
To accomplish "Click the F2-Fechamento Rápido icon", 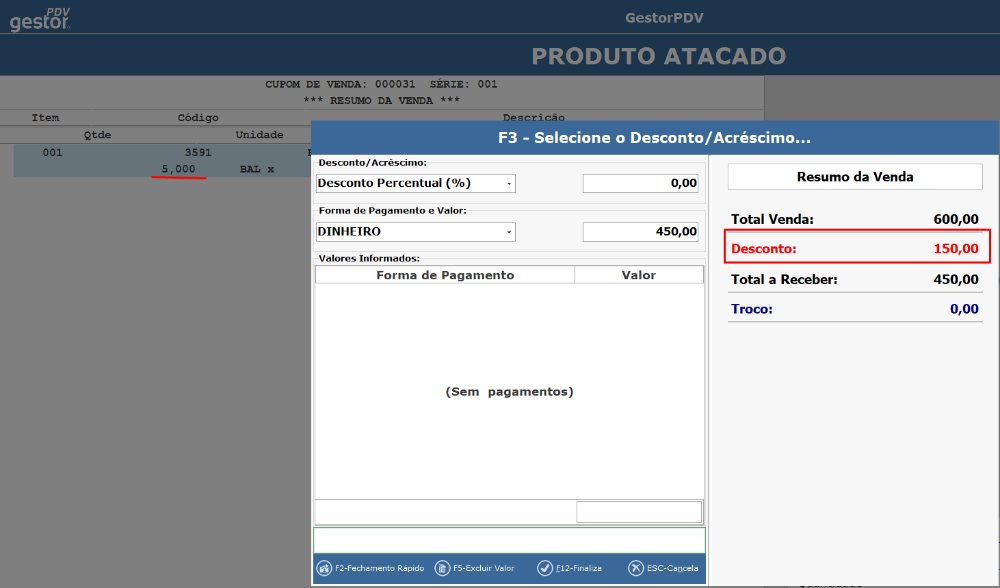I will [324, 568].
